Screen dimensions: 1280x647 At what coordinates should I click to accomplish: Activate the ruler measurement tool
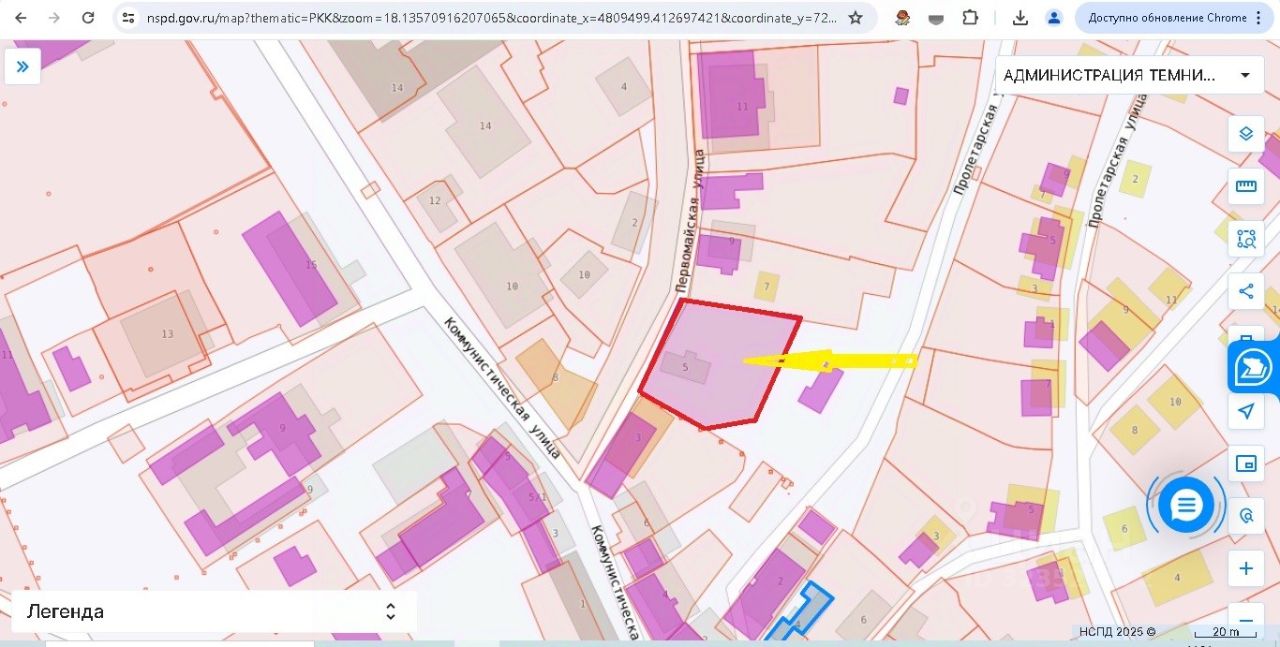(x=1246, y=186)
